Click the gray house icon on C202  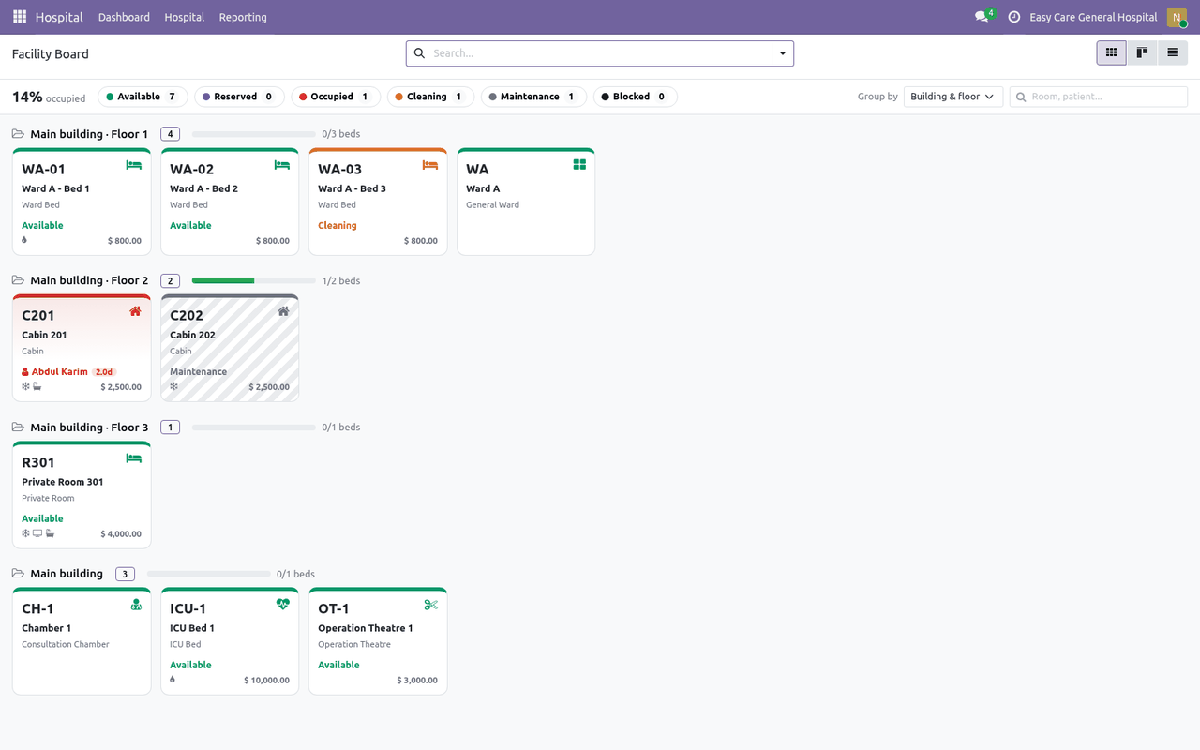click(x=283, y=312)
